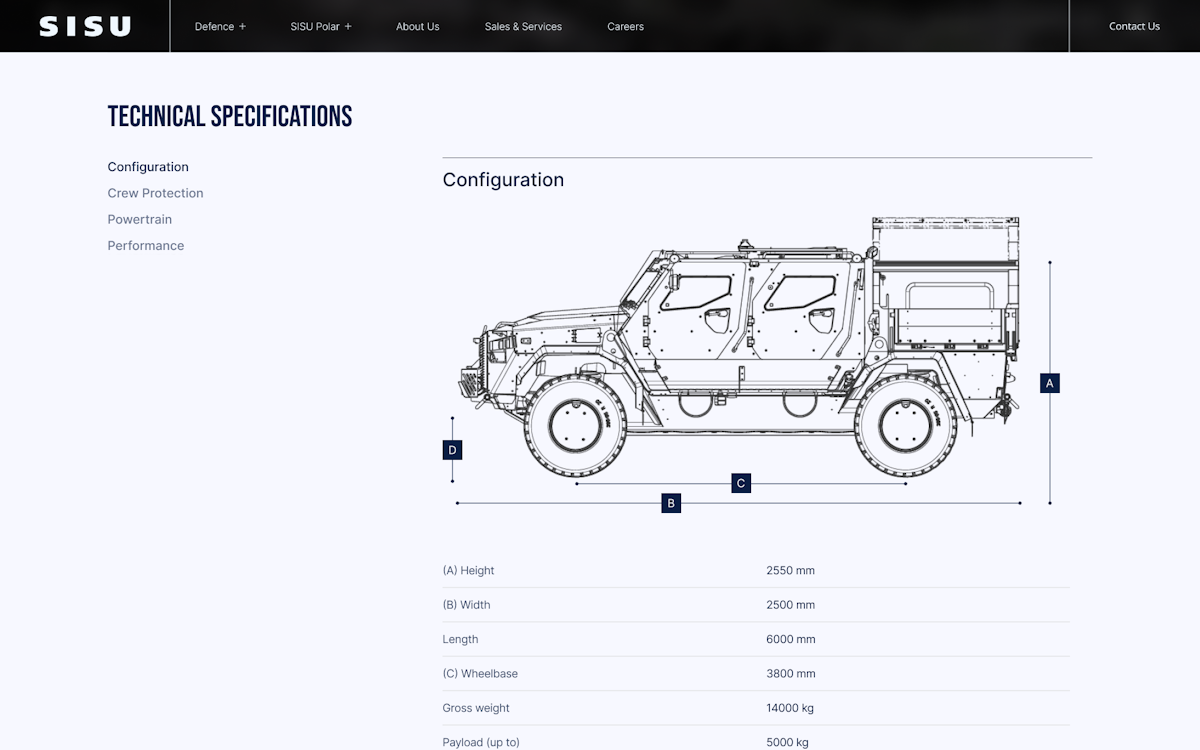Open the Careers page
1200x750 pixels.
[625, 26]
